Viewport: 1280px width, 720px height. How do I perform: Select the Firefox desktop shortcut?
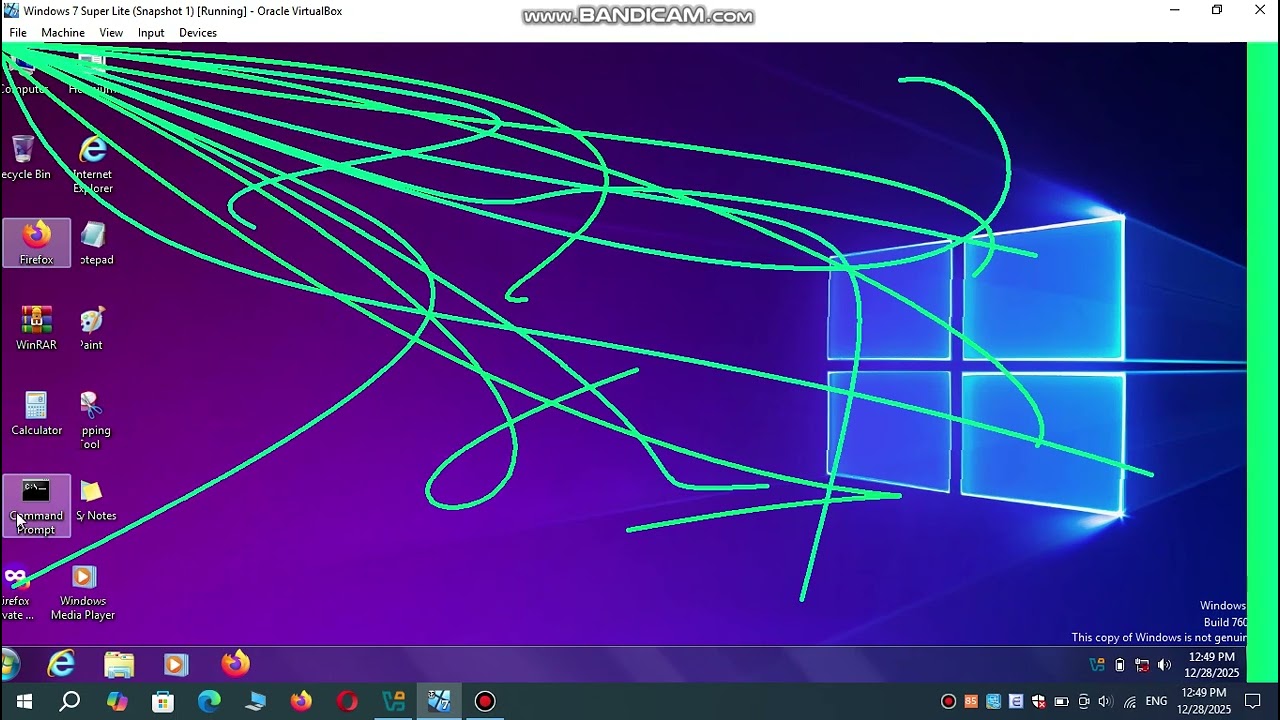(36, 243)
